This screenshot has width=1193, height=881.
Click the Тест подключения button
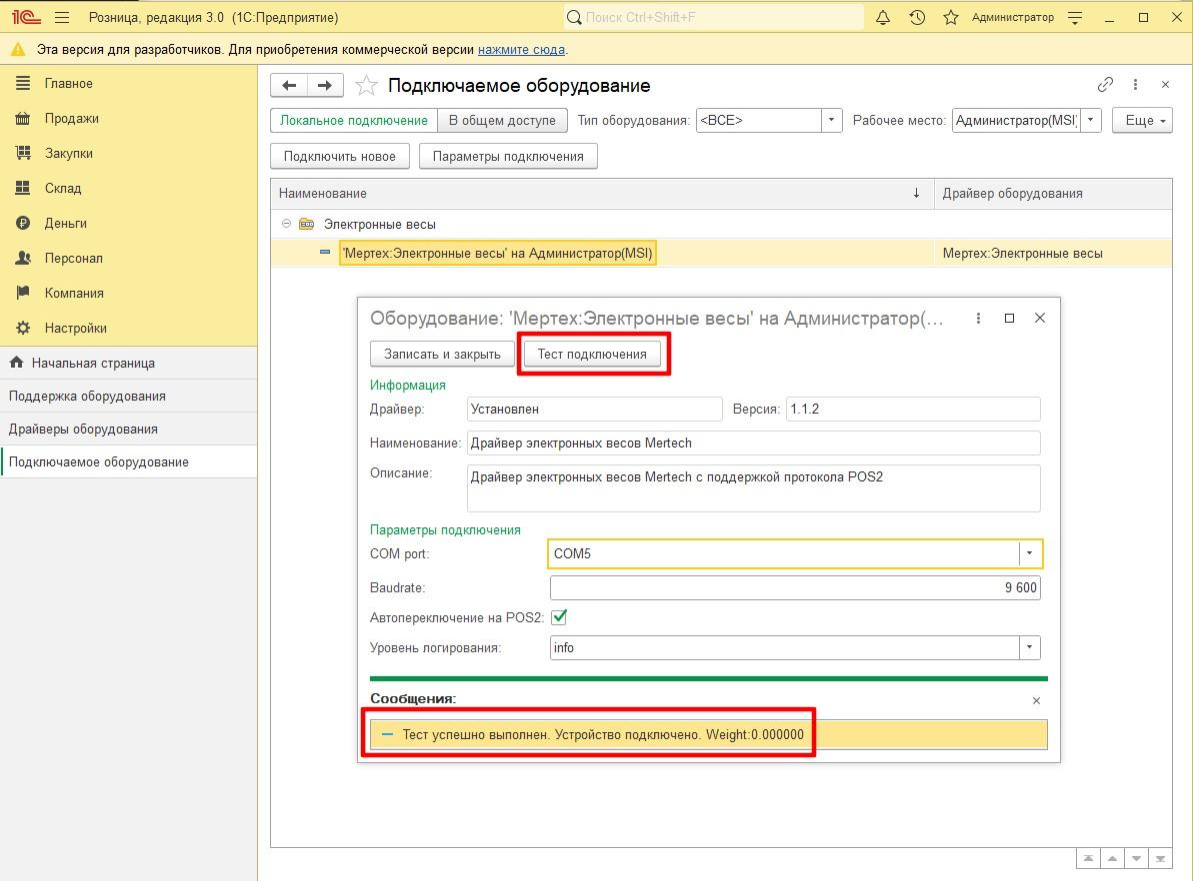click(x=592, y=354)
